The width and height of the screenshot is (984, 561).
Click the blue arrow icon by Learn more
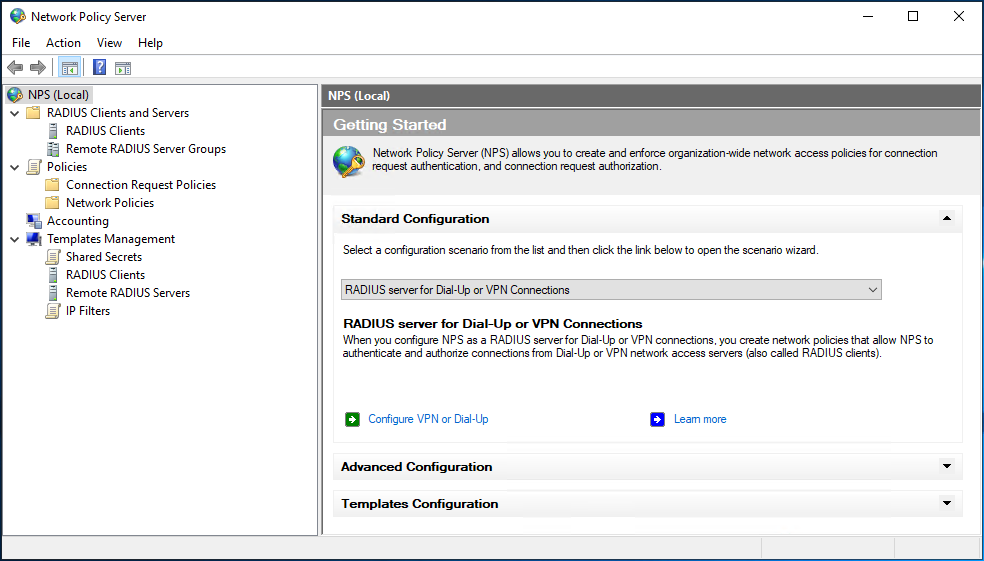tap(658, 419)
